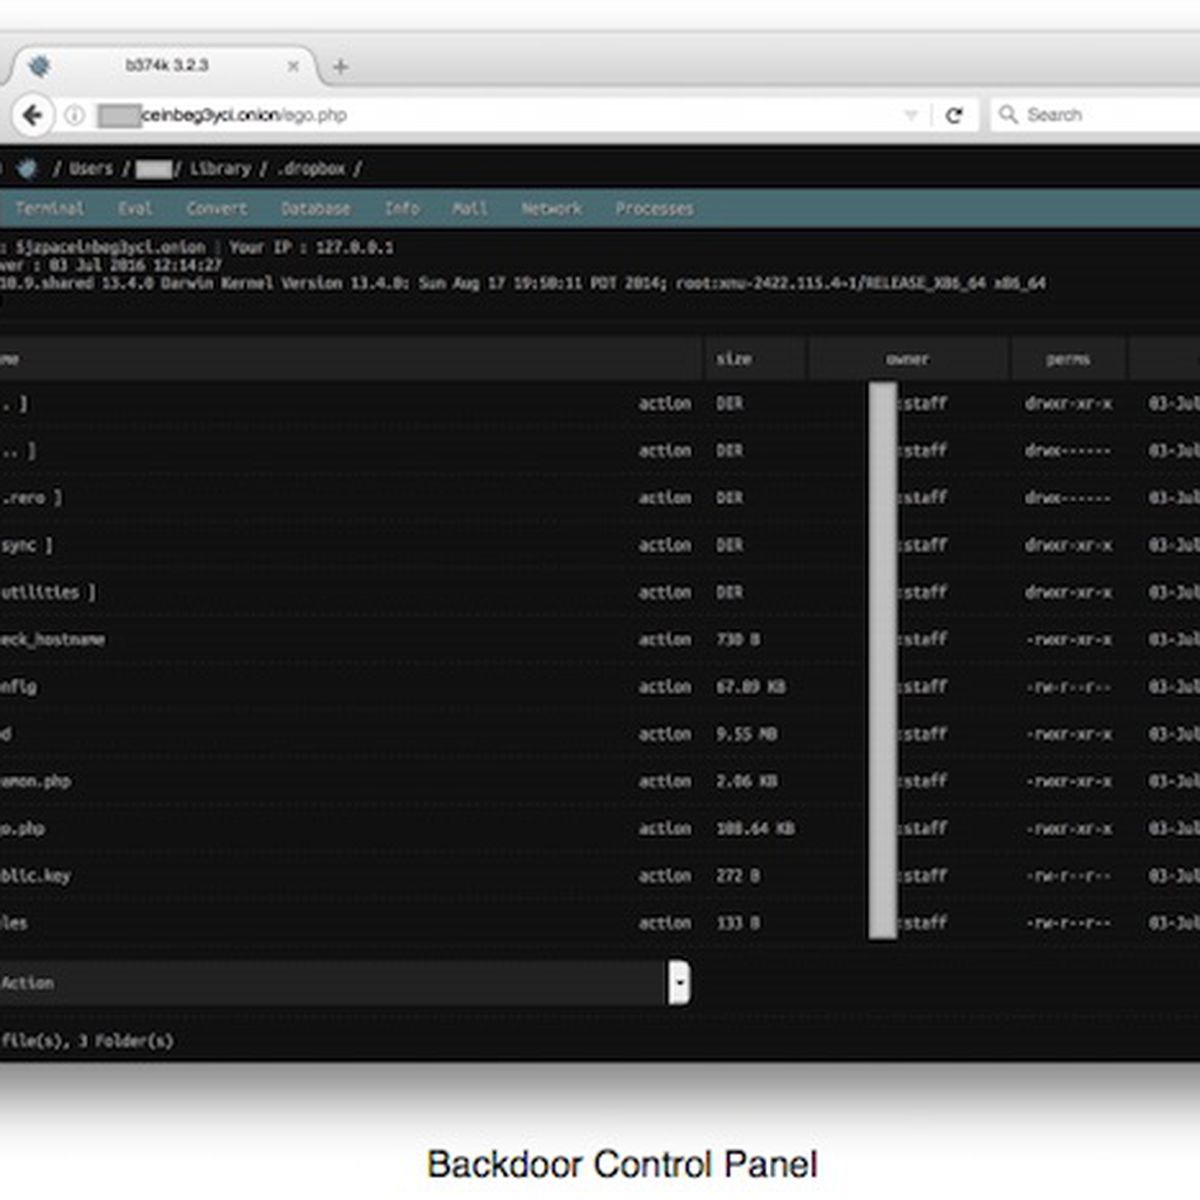Open the Database menu tab
The image size is (1200, 1200).
[315, 209]
